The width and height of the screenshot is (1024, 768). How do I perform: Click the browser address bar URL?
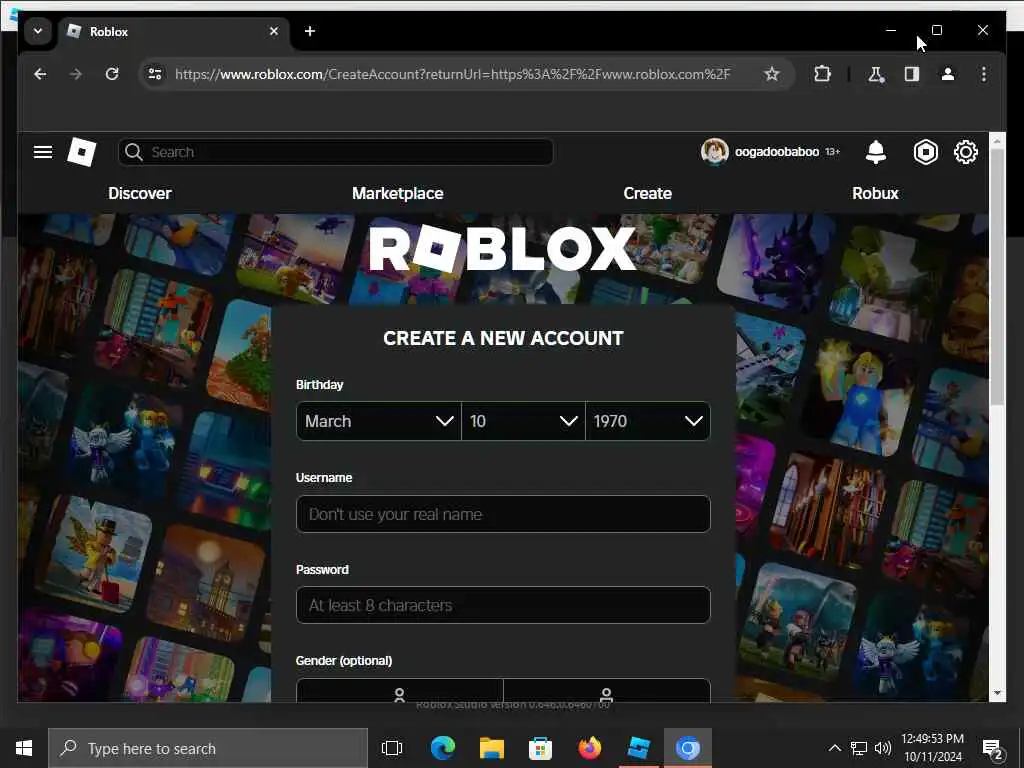(452, 74)
